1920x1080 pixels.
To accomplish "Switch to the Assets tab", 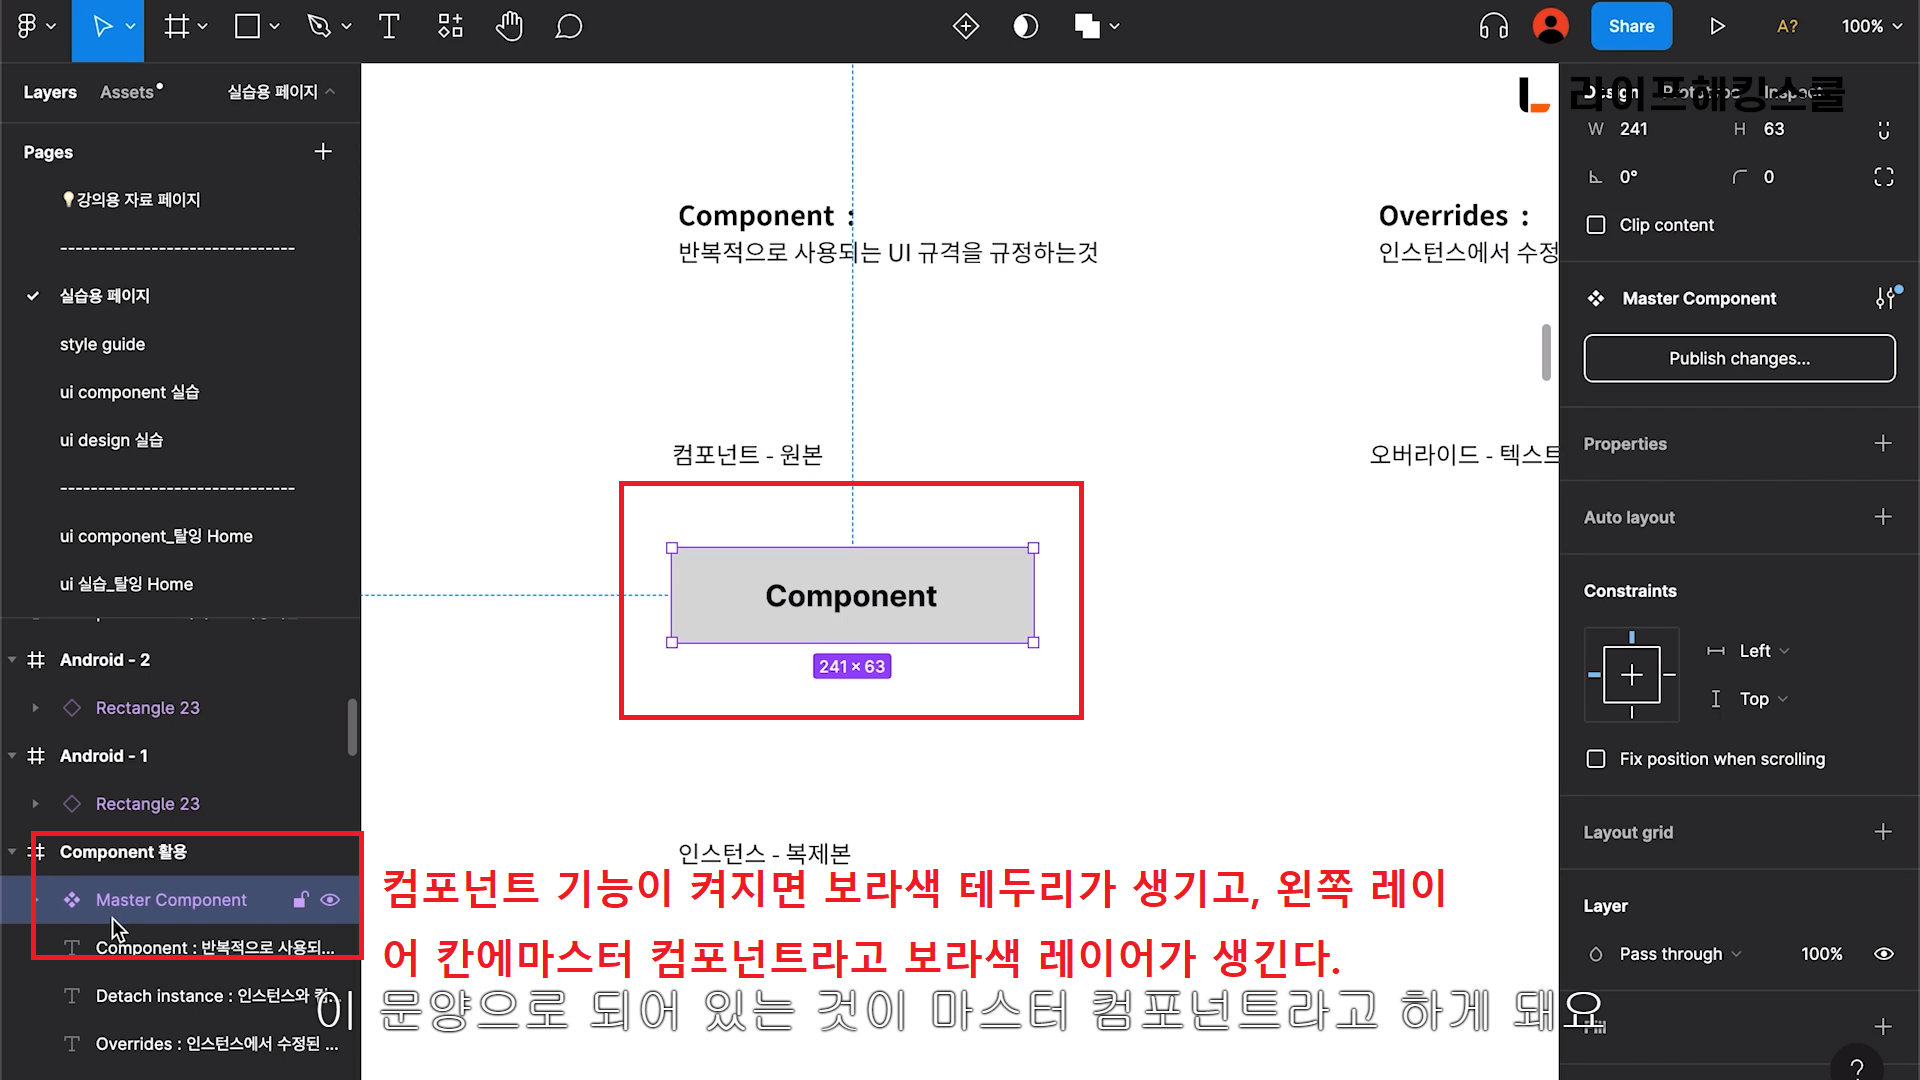I will tap(127, 92).
